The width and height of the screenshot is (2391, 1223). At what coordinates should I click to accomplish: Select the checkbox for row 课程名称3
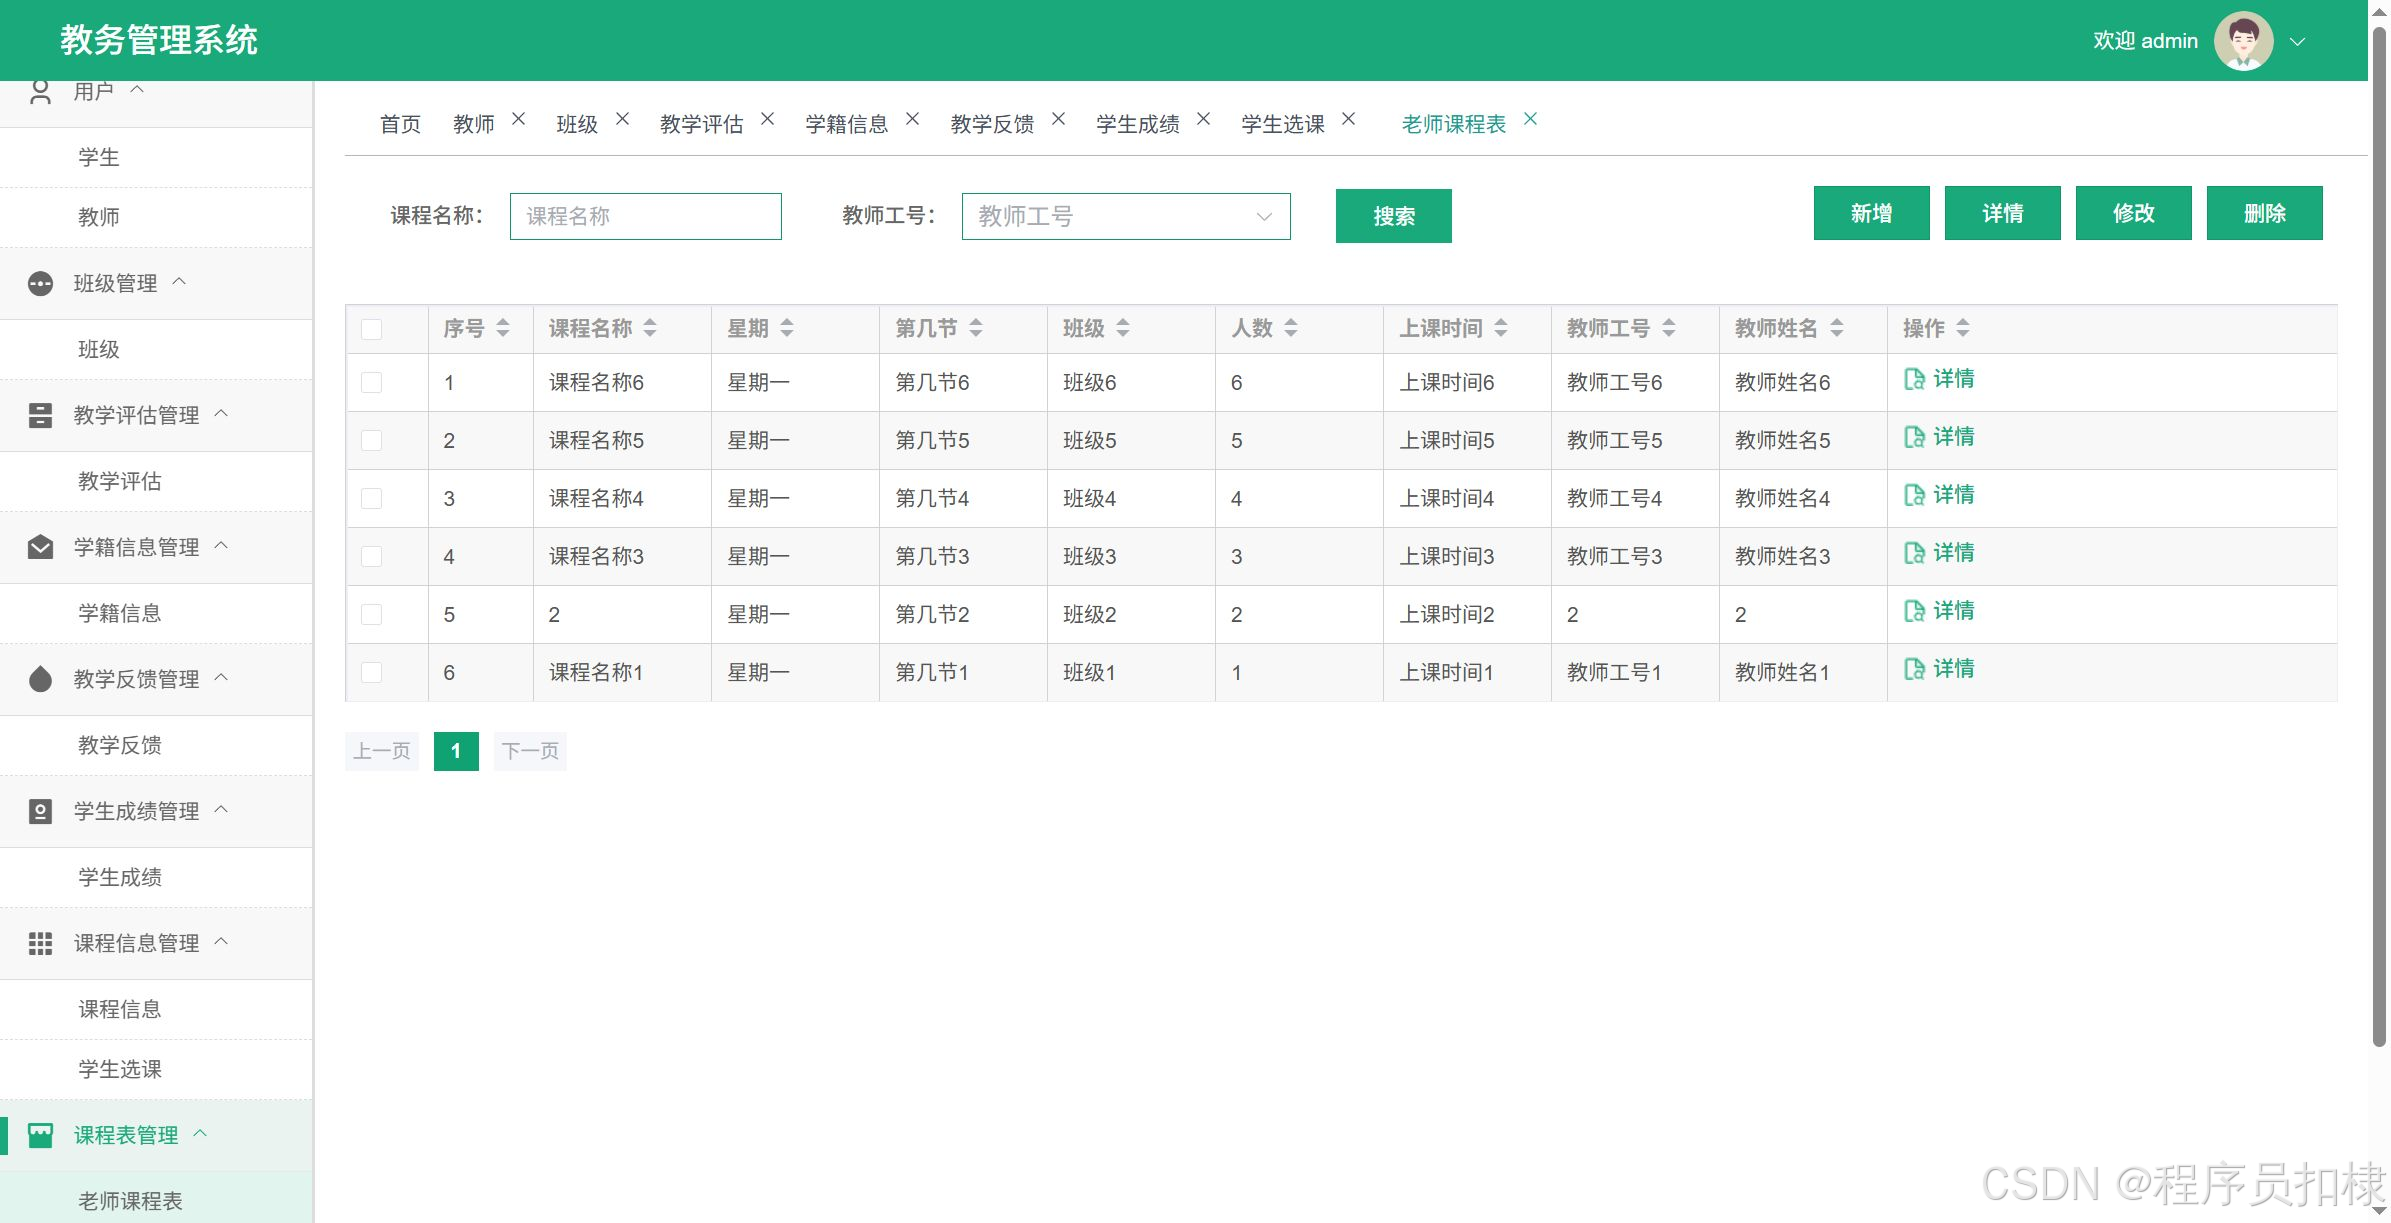[x=372, y=557]
